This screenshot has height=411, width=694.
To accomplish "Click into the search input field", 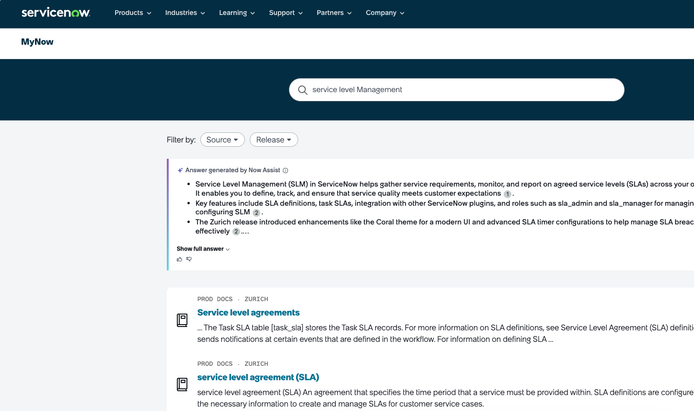I will click(460, 90).
